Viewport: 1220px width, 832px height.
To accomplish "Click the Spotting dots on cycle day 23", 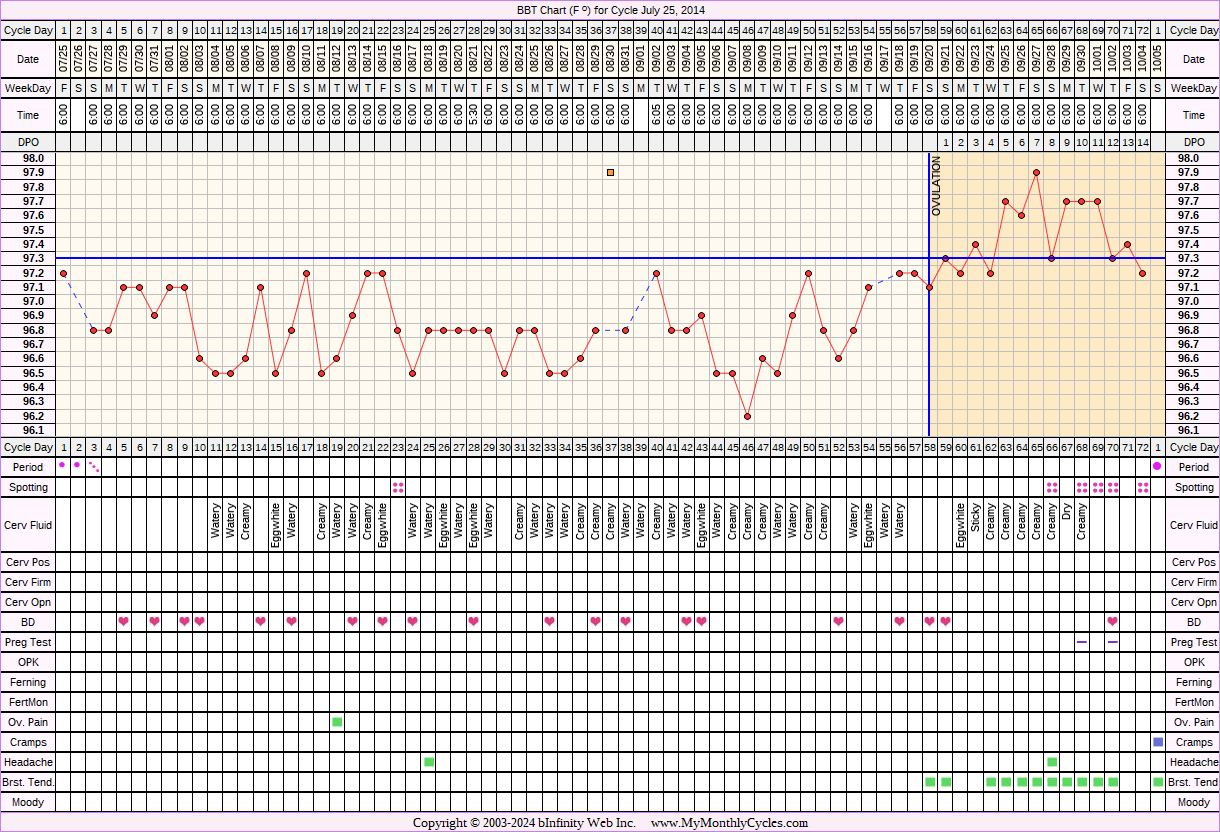I will 398,487.
